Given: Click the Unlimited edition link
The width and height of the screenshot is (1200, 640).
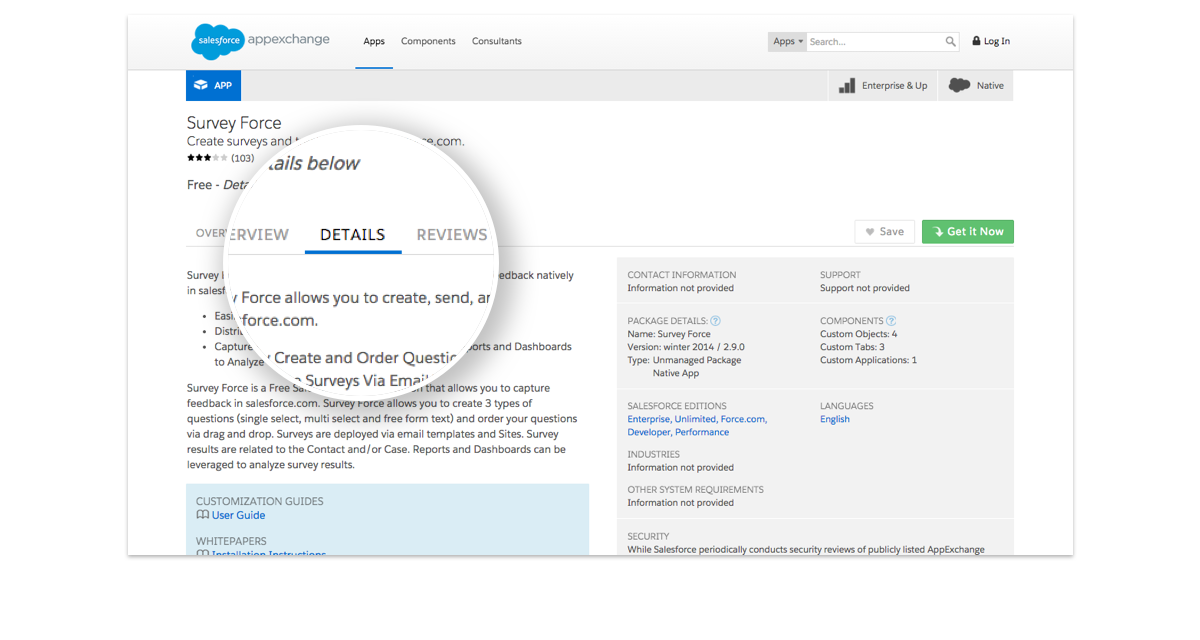Looking at the screenshot, I should [x=695, y=419].
